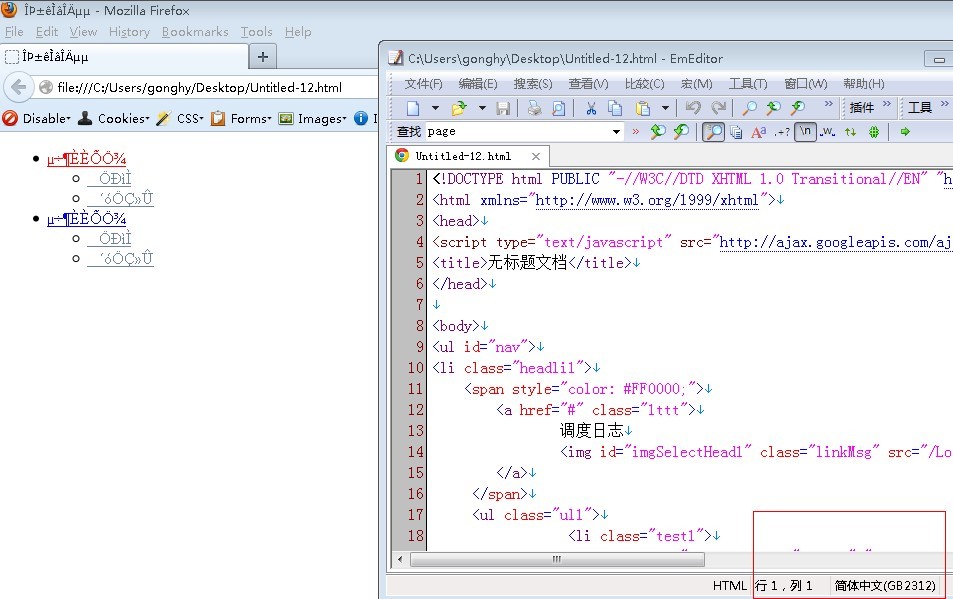Click the Find magnifier icon in main toolbar
953x599 pixels.
pos(749,108)
